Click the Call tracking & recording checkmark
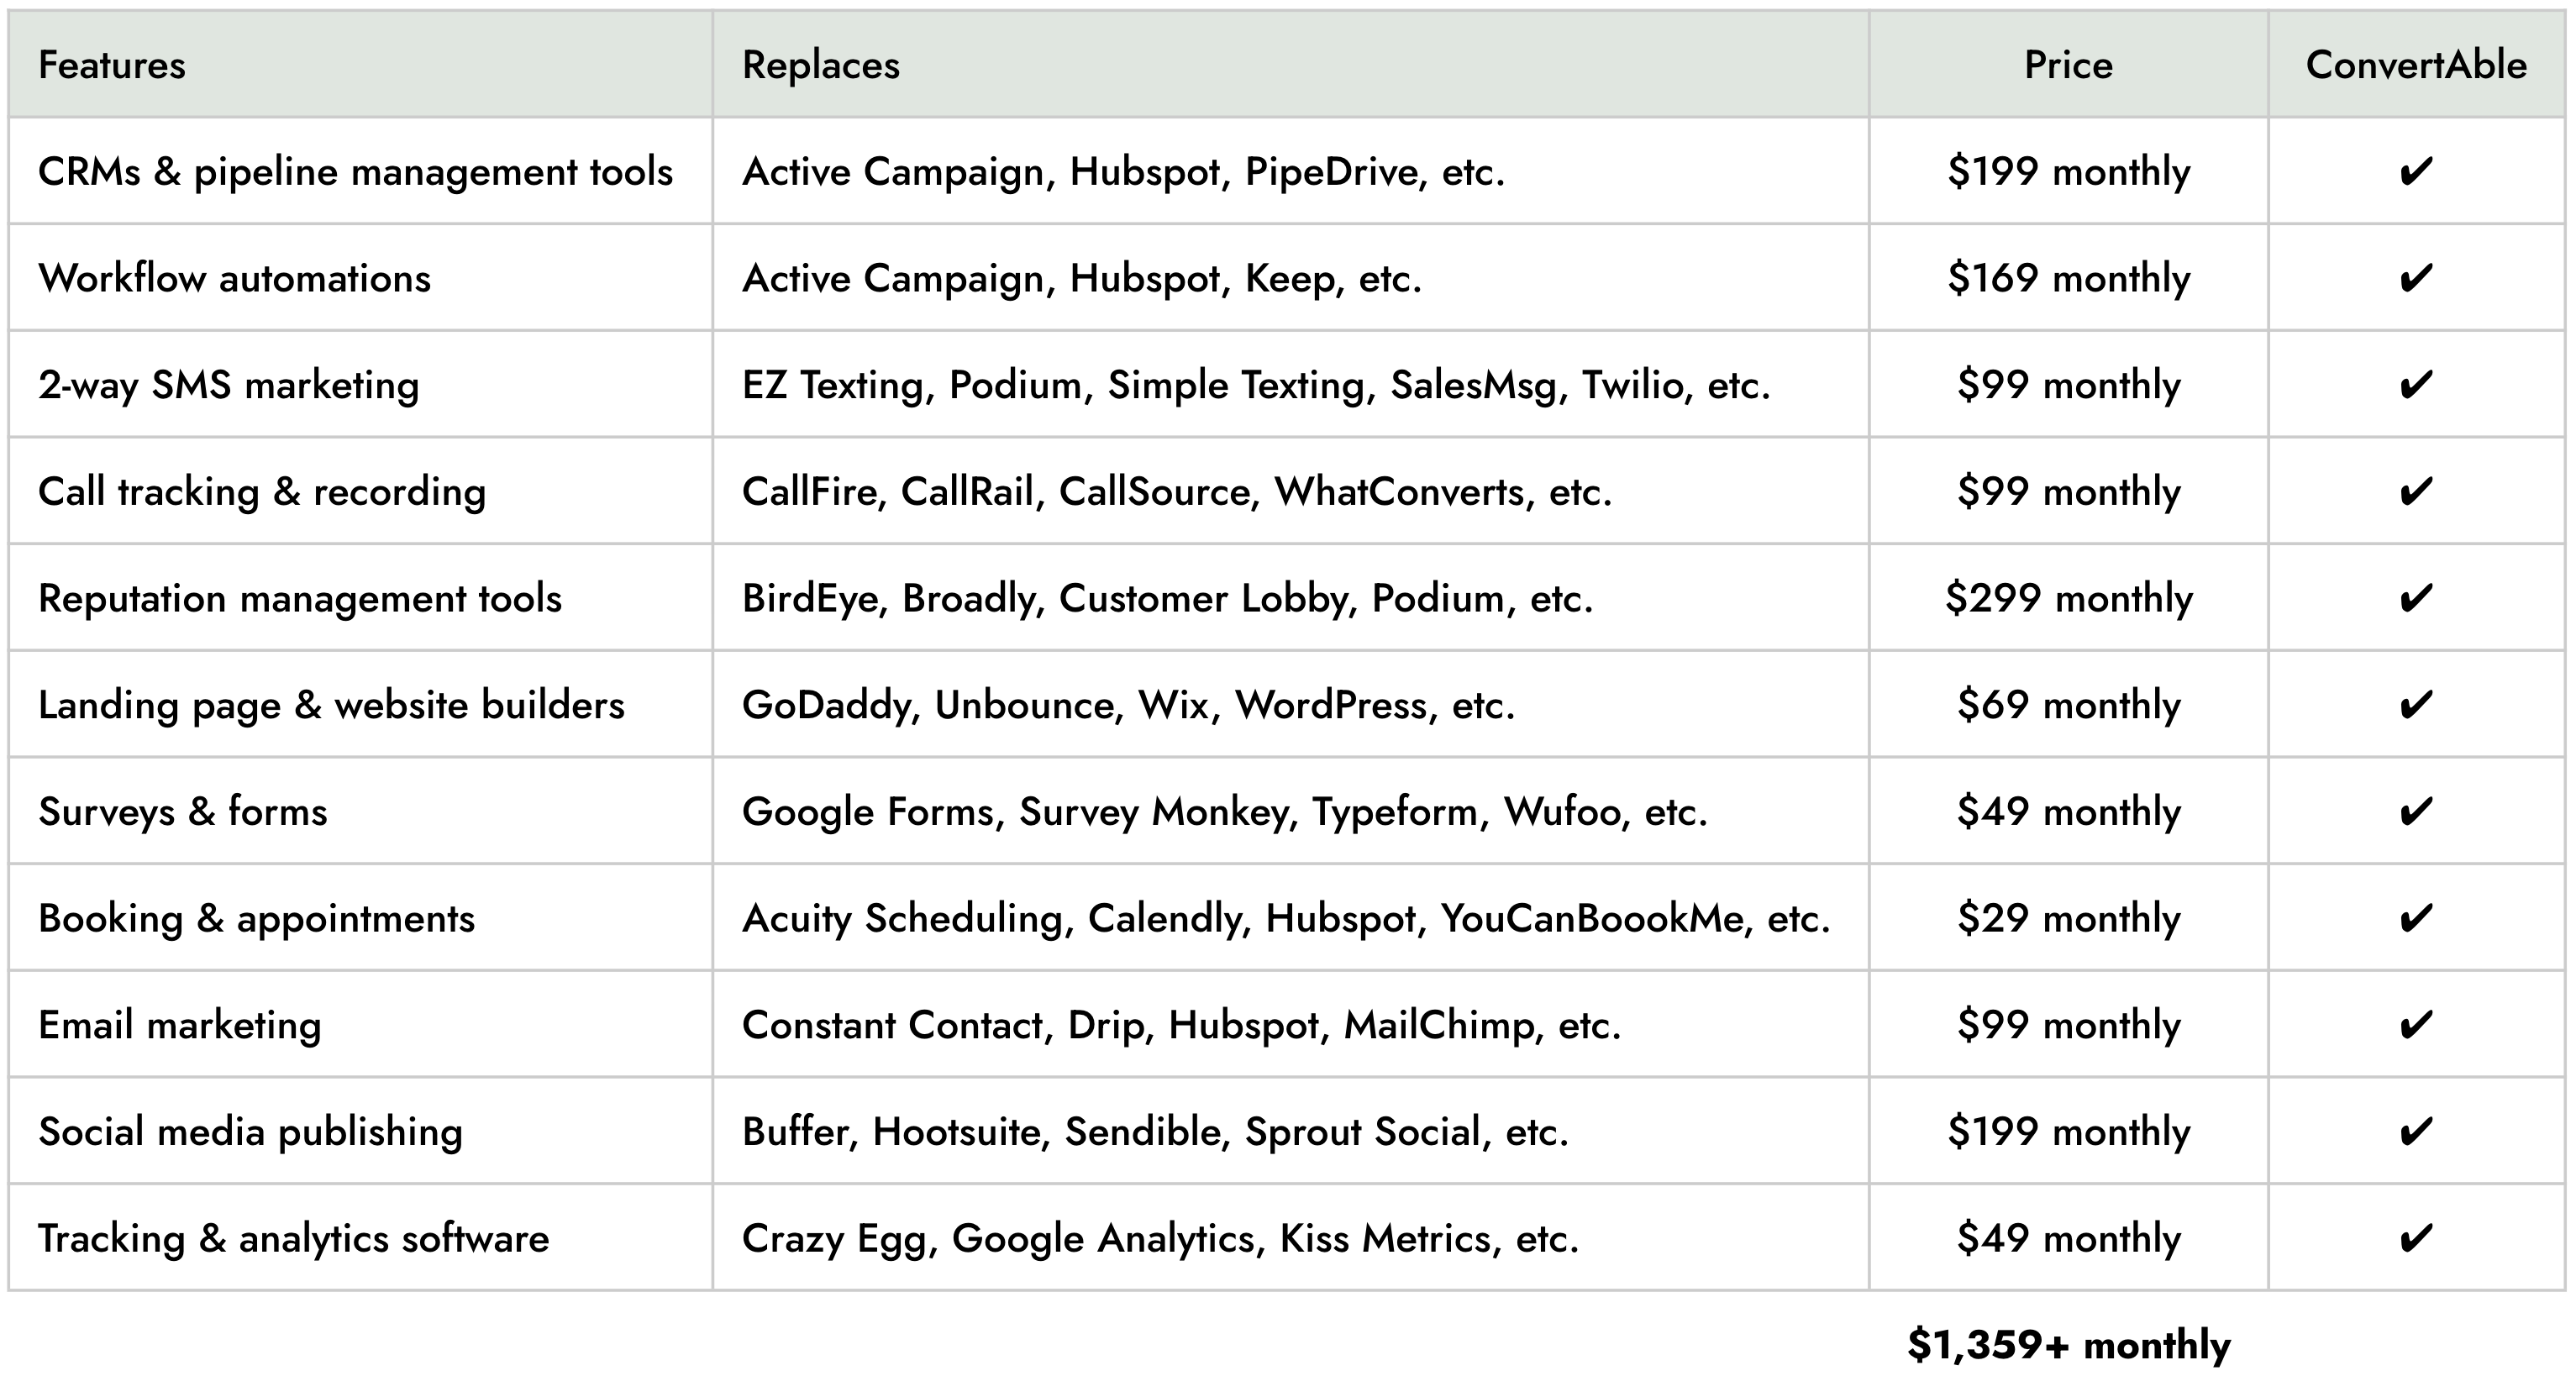Screen dimensions: 2576x1376 [x=2416, y=492]
